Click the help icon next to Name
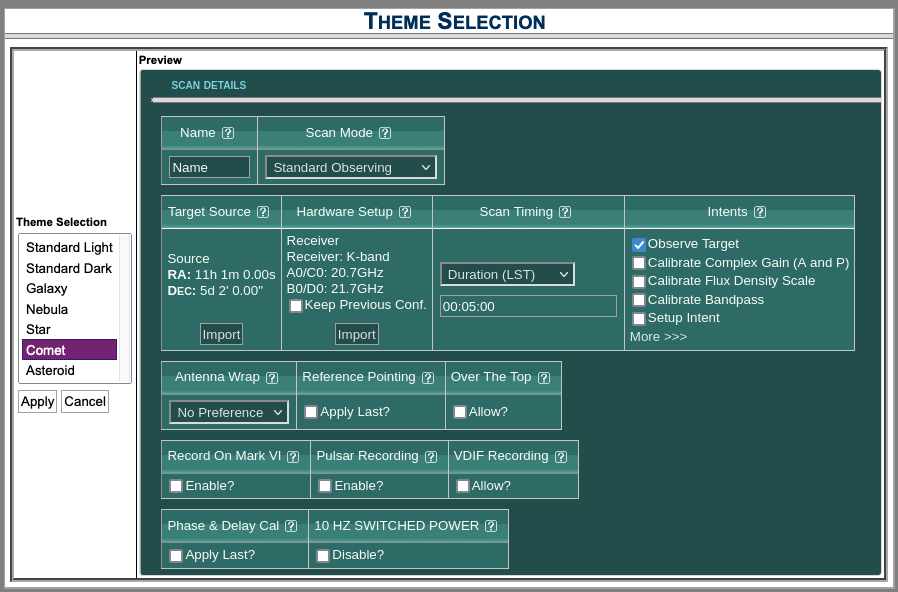The height and width of the screenshot is (592, 898). (228, 133)
